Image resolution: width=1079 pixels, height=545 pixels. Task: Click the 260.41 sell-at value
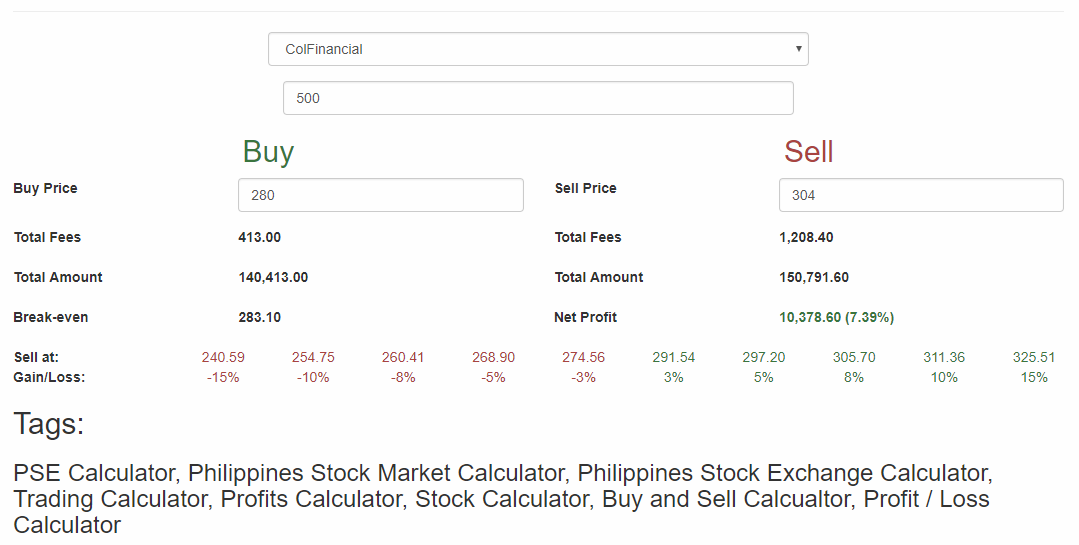[403, 357]
